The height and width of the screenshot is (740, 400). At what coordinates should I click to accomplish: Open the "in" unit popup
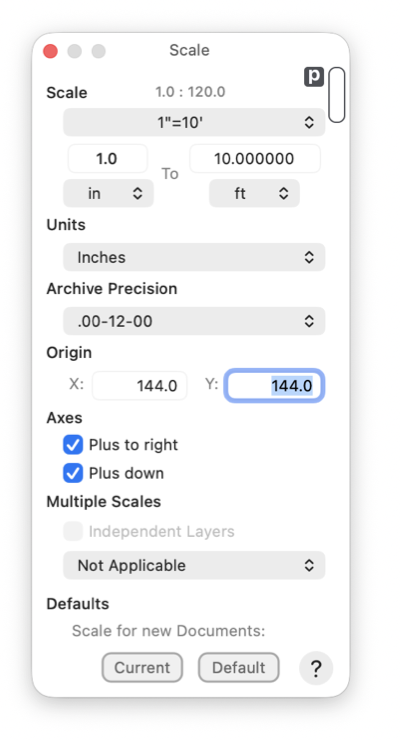pyautogui.click(x=108, y=193)
